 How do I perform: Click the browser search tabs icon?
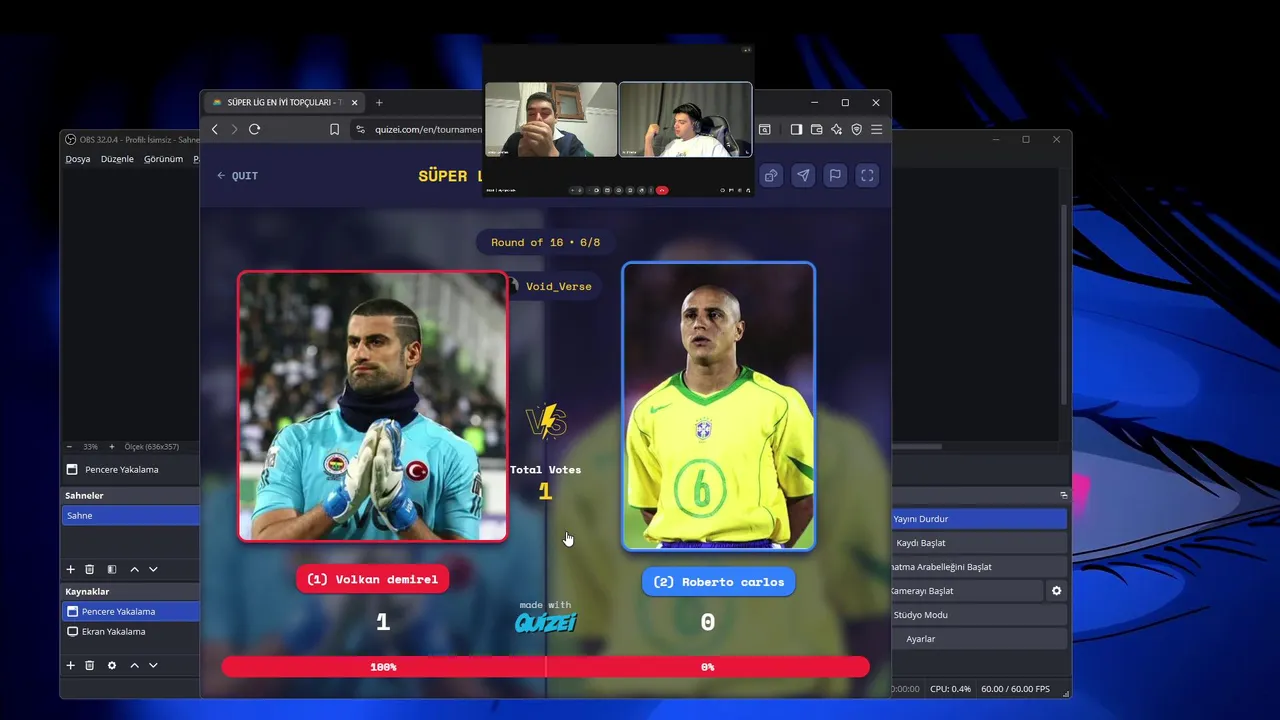pos(765,129)
